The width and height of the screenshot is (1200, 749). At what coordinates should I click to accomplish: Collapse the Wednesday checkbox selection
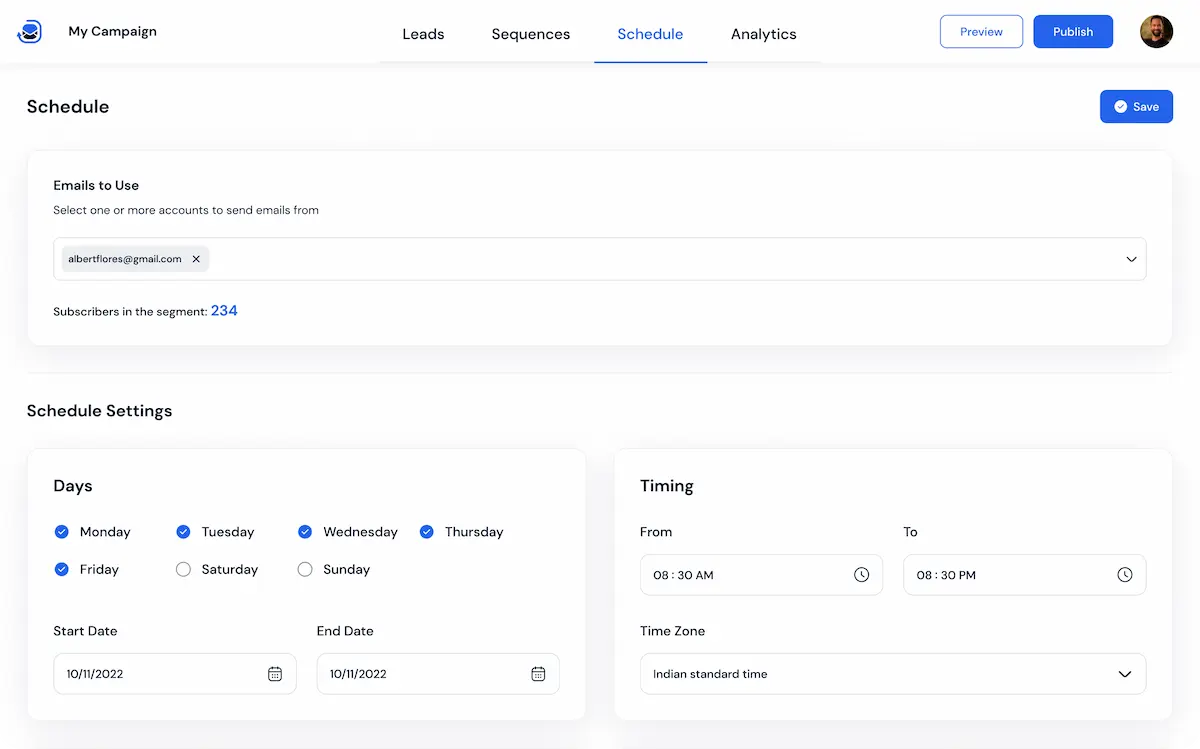pos(303,532)
